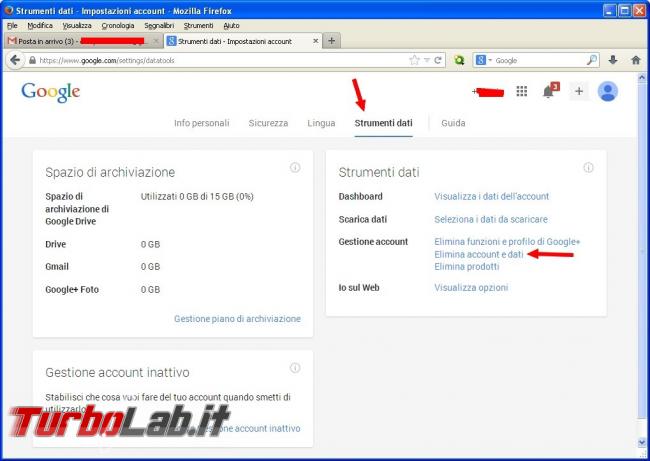Click the Gmail storage row label
Image resolution: width=650 pixels, height=461 pixels.
[57, 267]
